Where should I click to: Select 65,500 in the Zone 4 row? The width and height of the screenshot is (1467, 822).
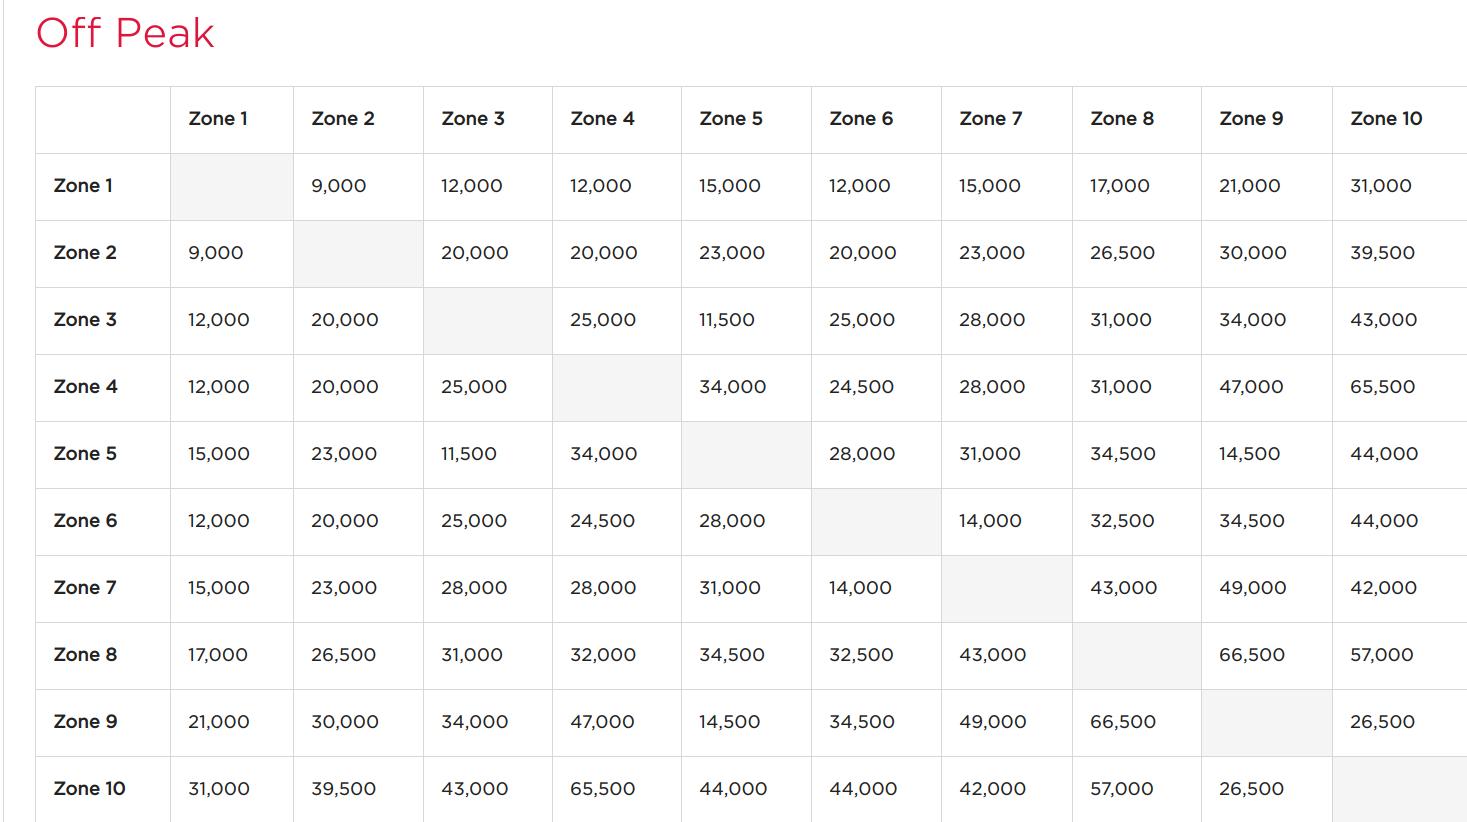click(x=1383, y=387)
